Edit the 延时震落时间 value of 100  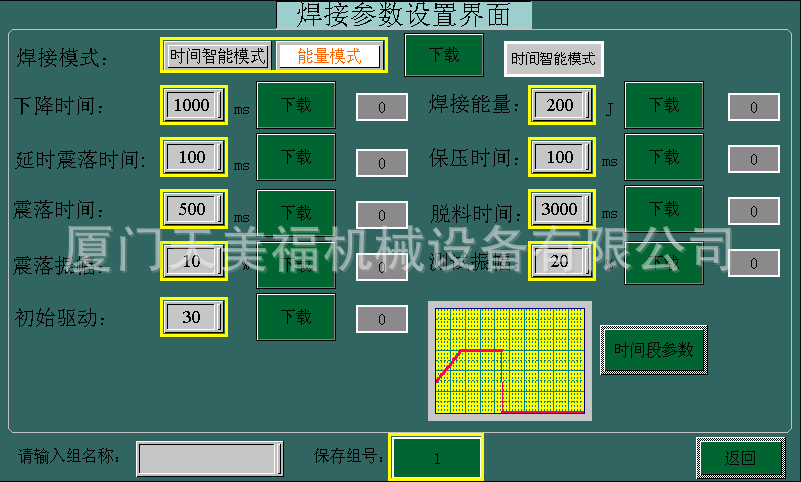coord(193,157)
